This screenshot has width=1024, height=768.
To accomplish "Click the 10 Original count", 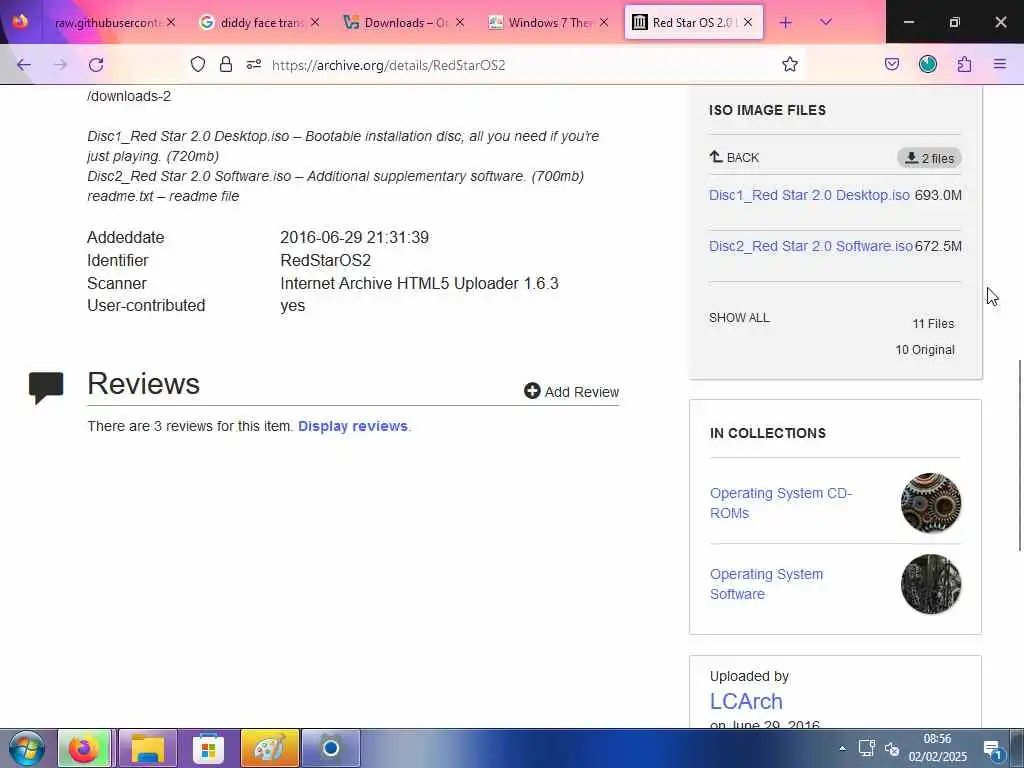I will [x=925, y=350].
